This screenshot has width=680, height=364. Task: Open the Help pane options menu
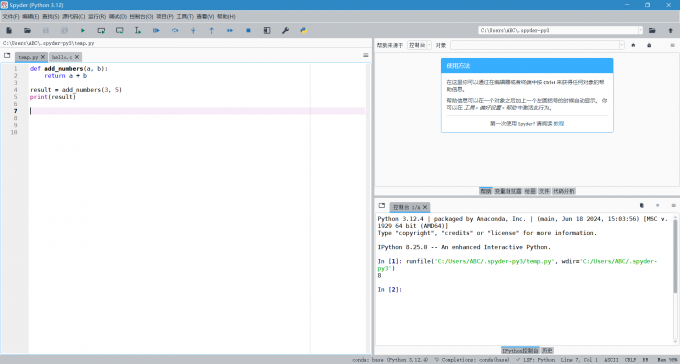tap(673, 45)
